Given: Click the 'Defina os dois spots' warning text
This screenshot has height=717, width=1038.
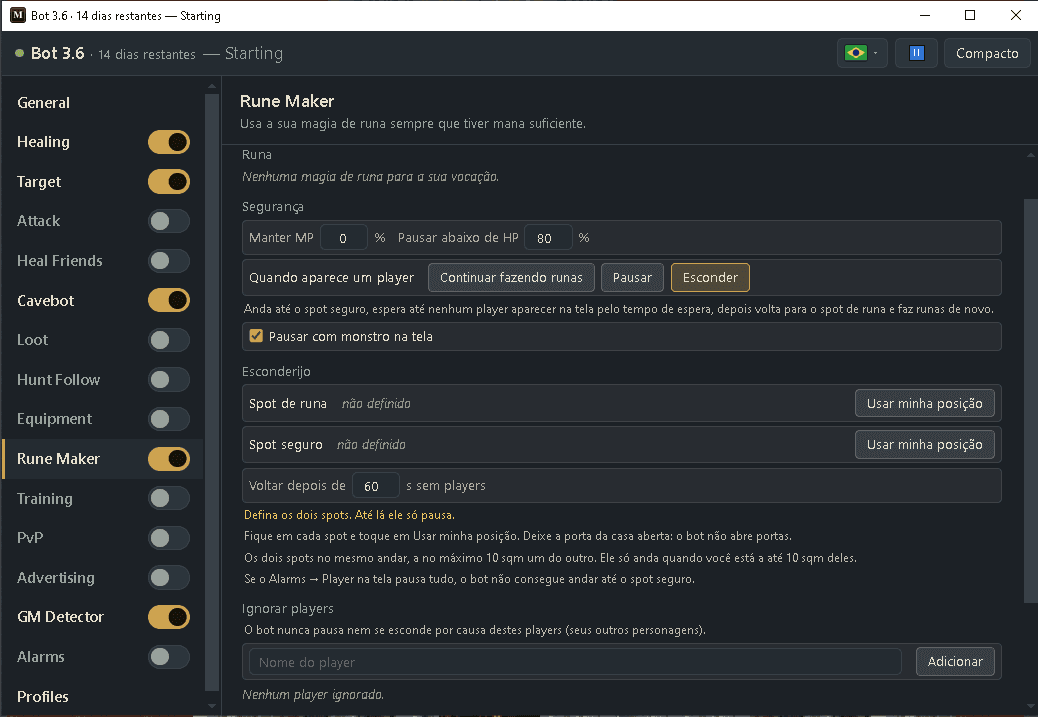Looking at the screenshot, I should point(349,515).
